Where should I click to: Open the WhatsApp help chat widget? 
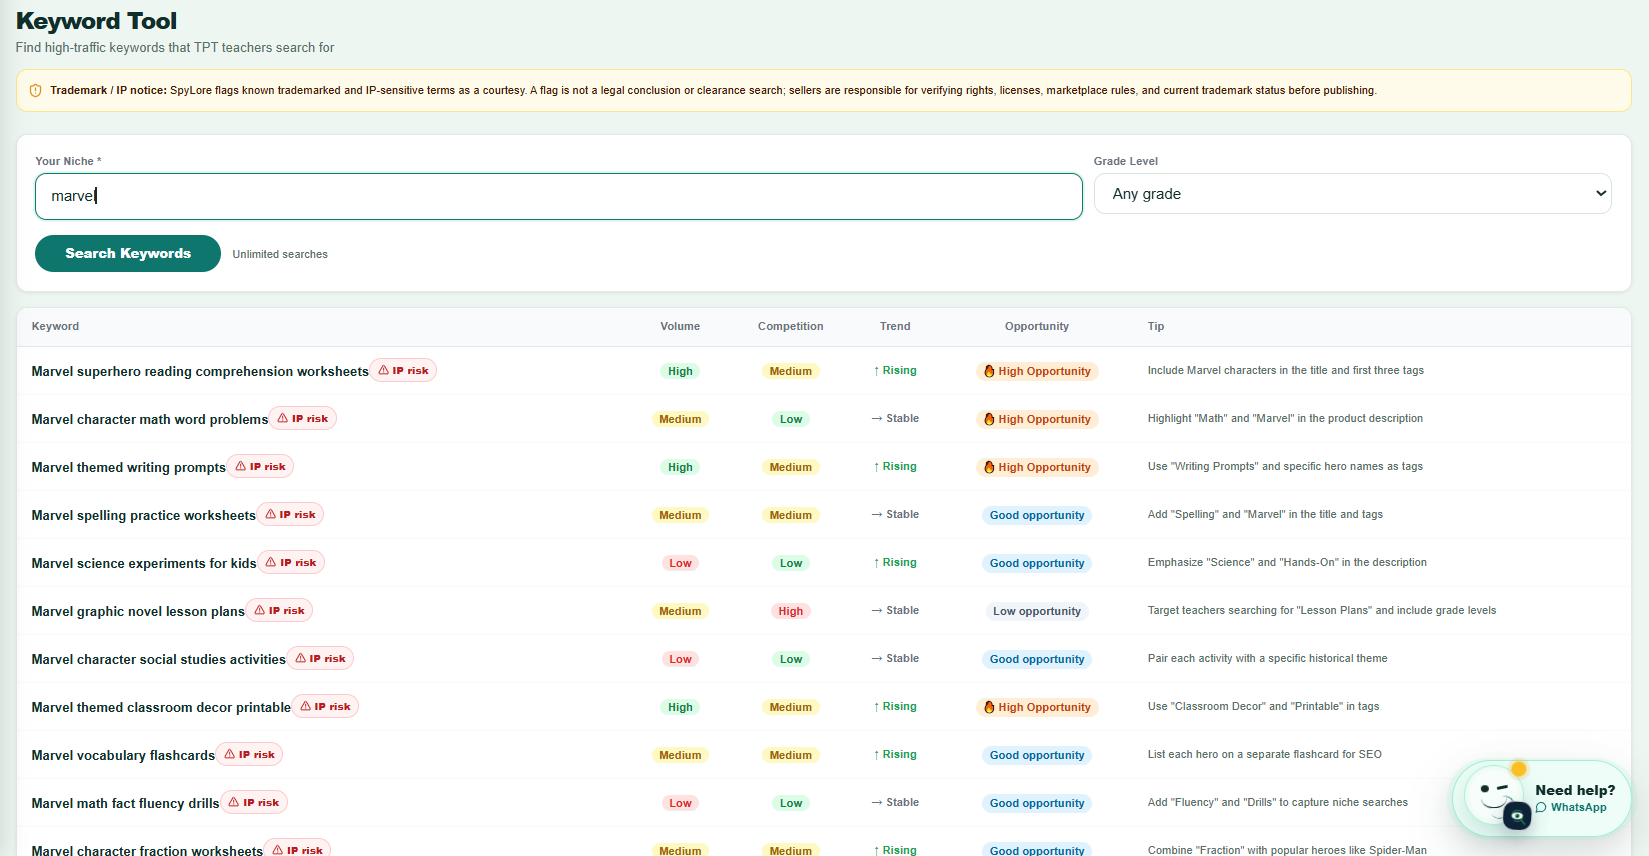point(1541,798)
